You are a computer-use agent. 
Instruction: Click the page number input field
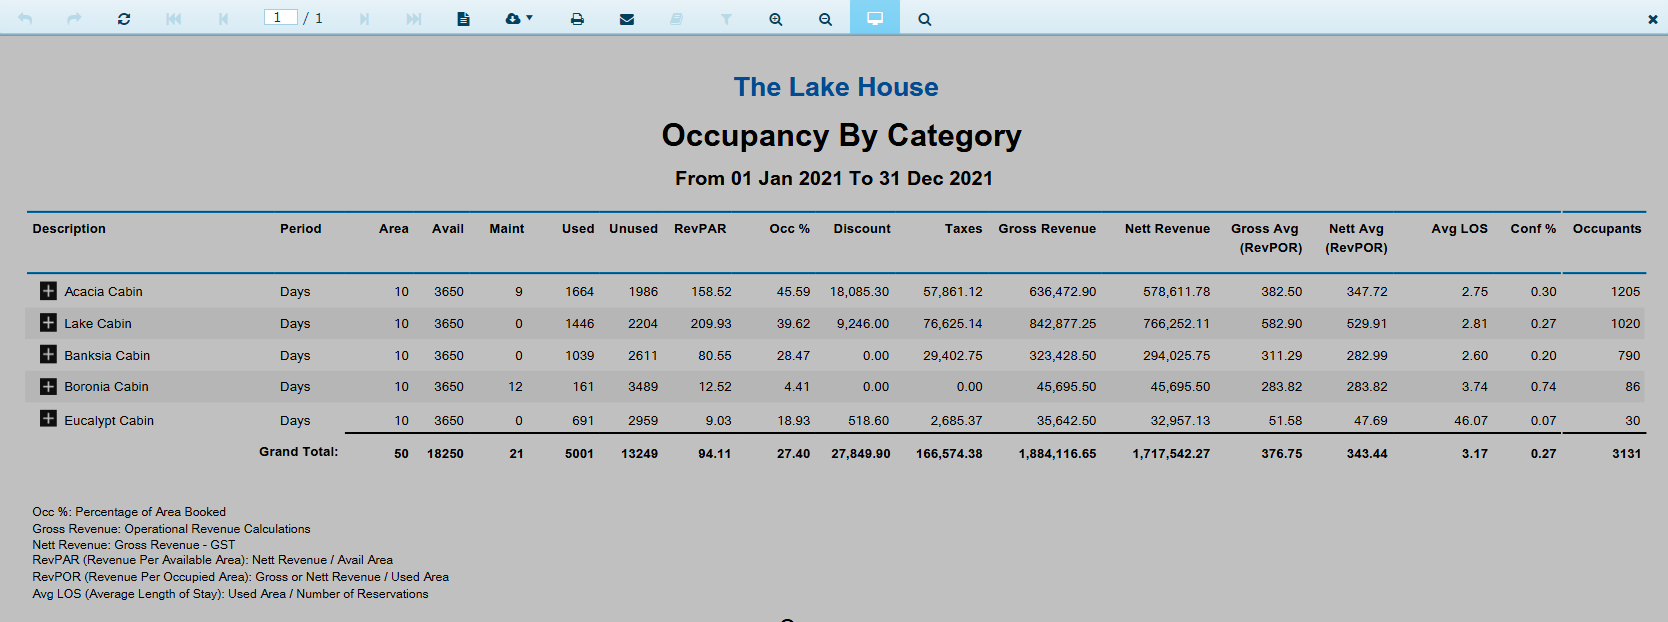280,17
